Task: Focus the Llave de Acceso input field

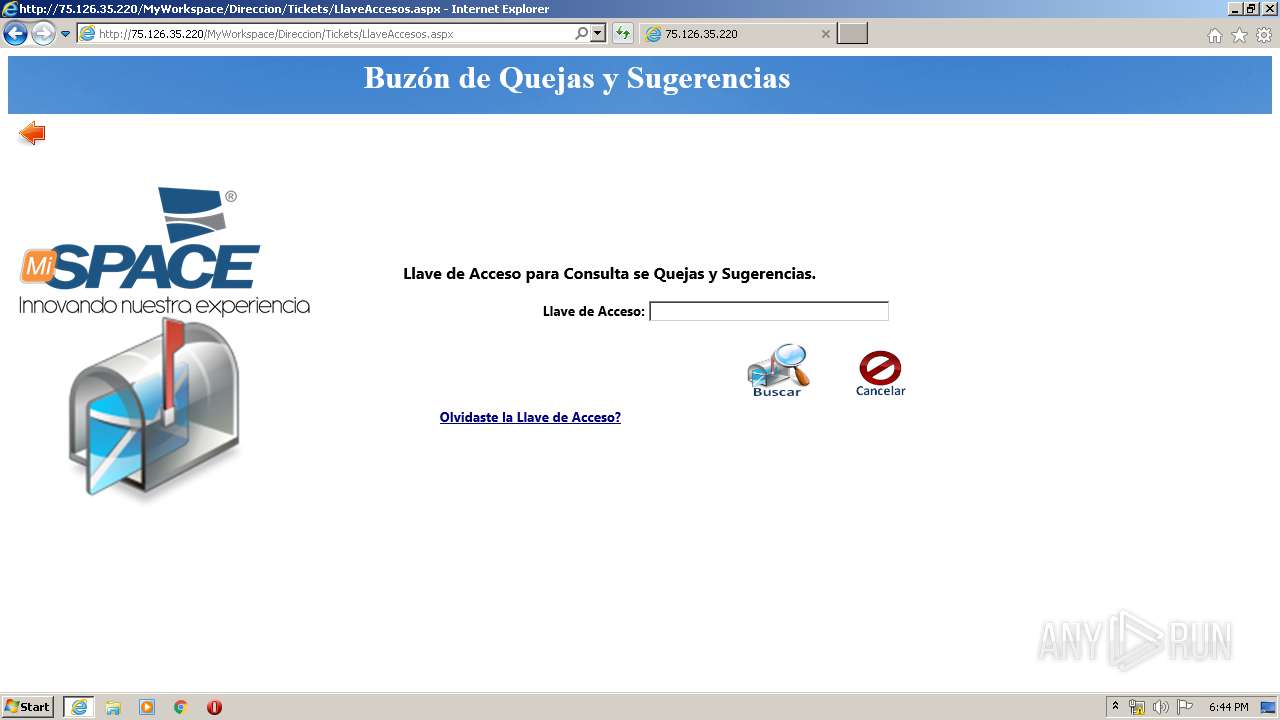Action: (769, 311)
